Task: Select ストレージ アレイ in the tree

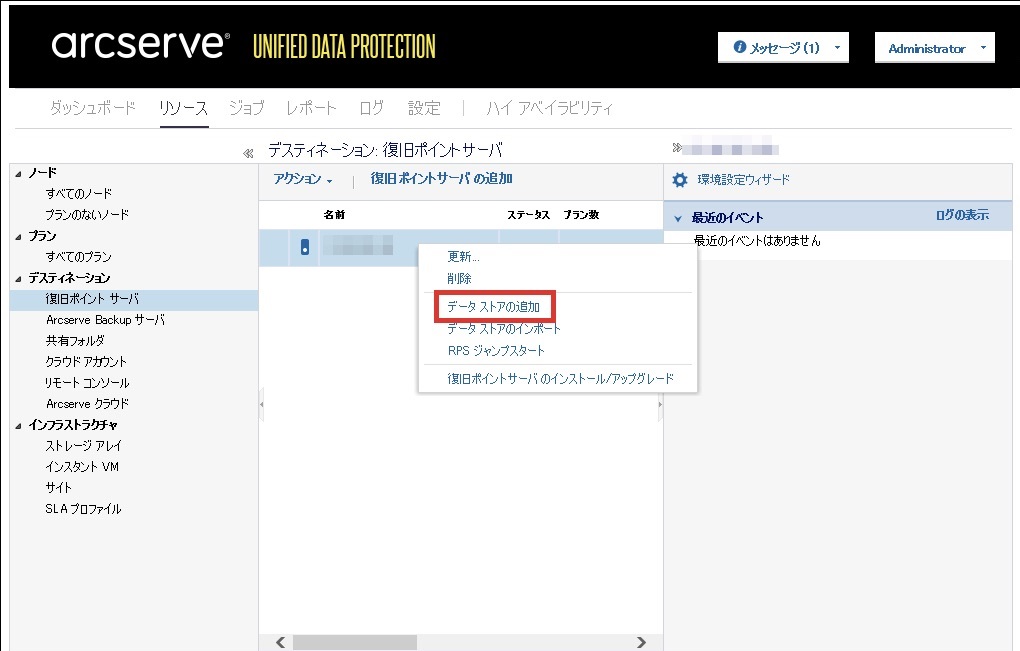Action: tap(83, 446)
